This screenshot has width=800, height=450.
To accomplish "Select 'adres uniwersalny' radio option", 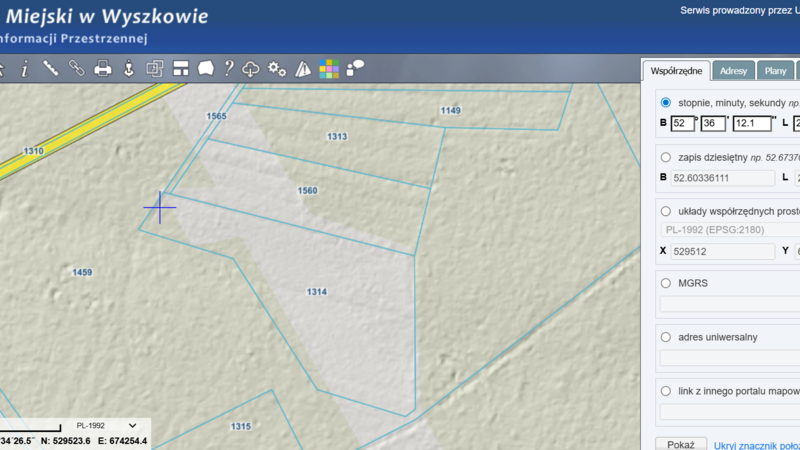I will click(x=666, y=337).
